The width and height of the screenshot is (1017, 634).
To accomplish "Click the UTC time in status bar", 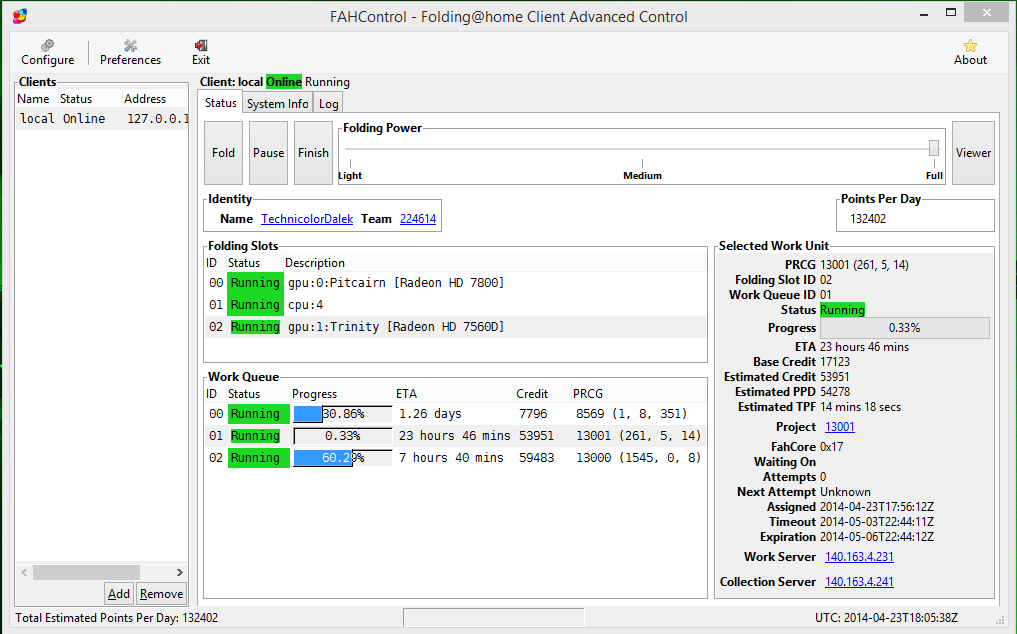I will click(886, 618).
